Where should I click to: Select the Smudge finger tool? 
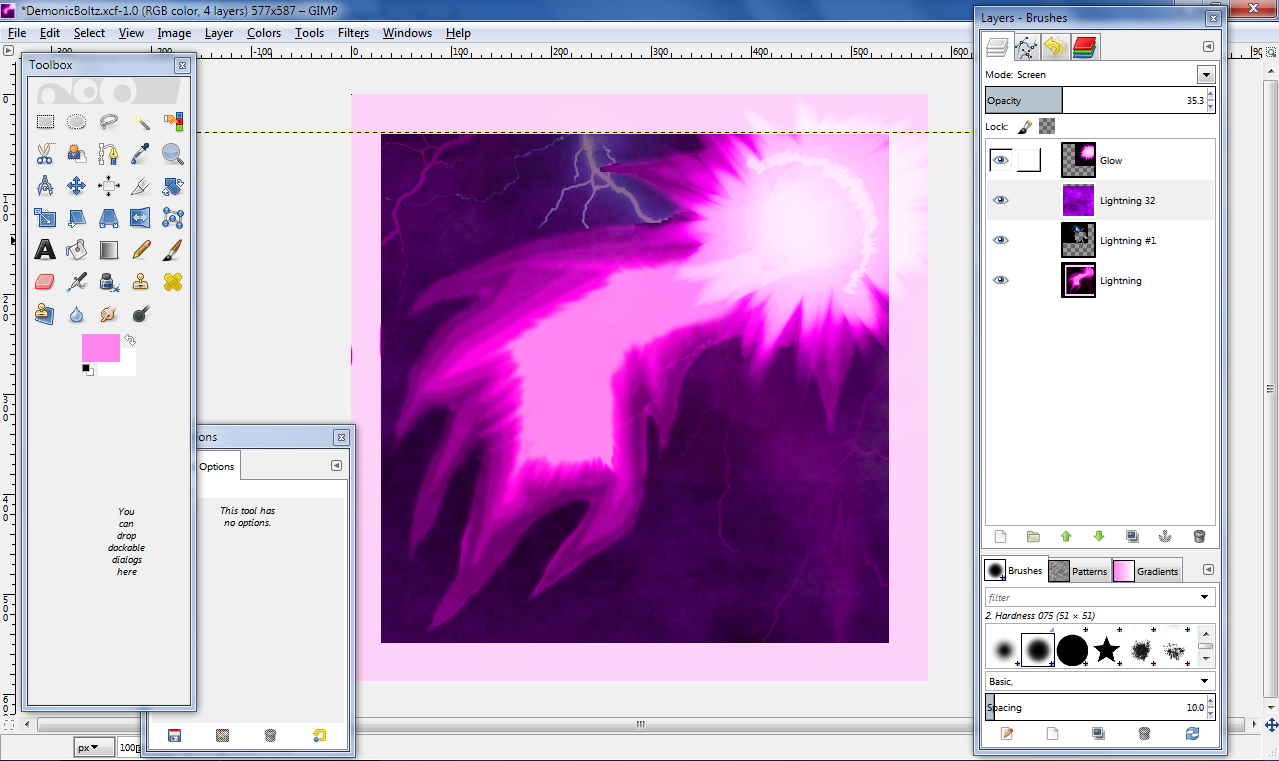(108, 314)
